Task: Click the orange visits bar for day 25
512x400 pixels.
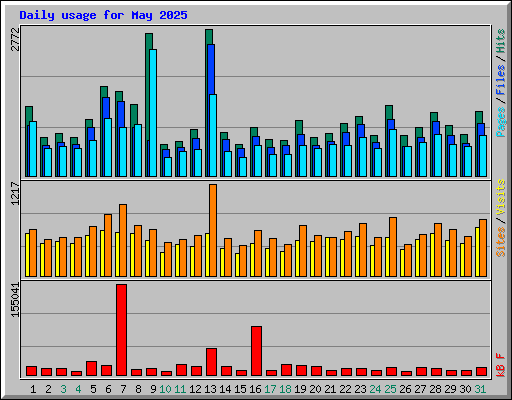Action: pos(393,247)
